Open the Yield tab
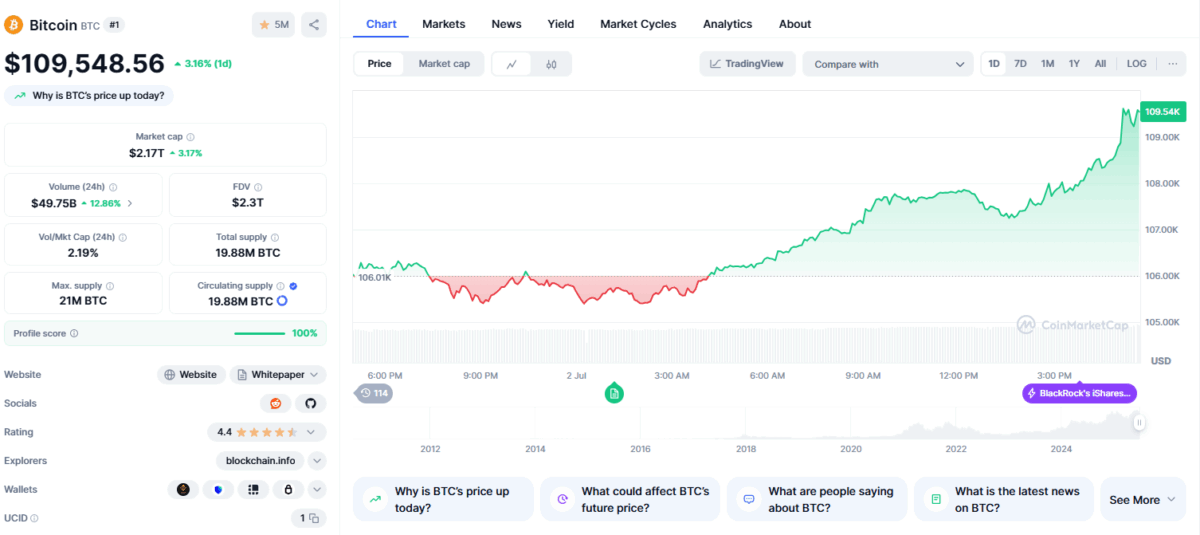 pos(561,24)
